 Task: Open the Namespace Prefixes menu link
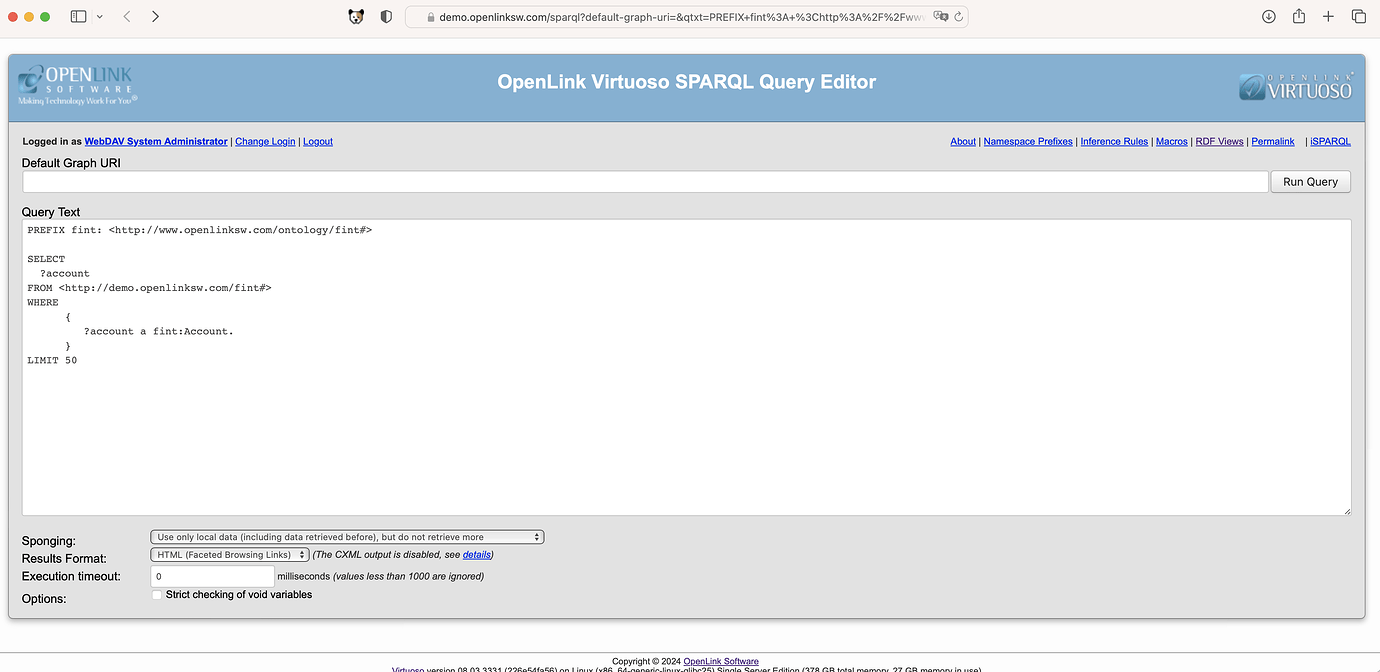1028,142
